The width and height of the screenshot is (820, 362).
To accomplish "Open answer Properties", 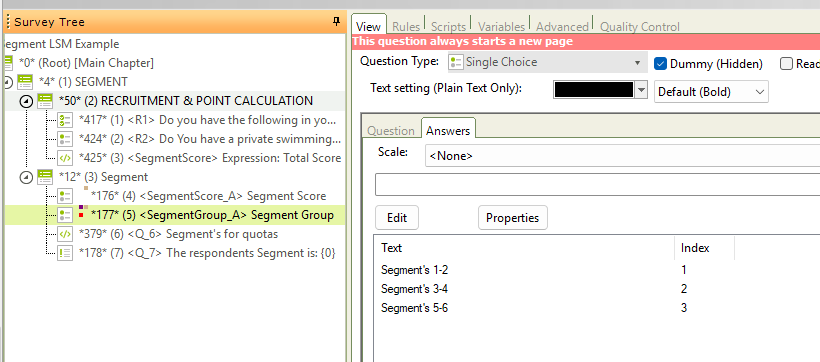I will click(512, 218).
